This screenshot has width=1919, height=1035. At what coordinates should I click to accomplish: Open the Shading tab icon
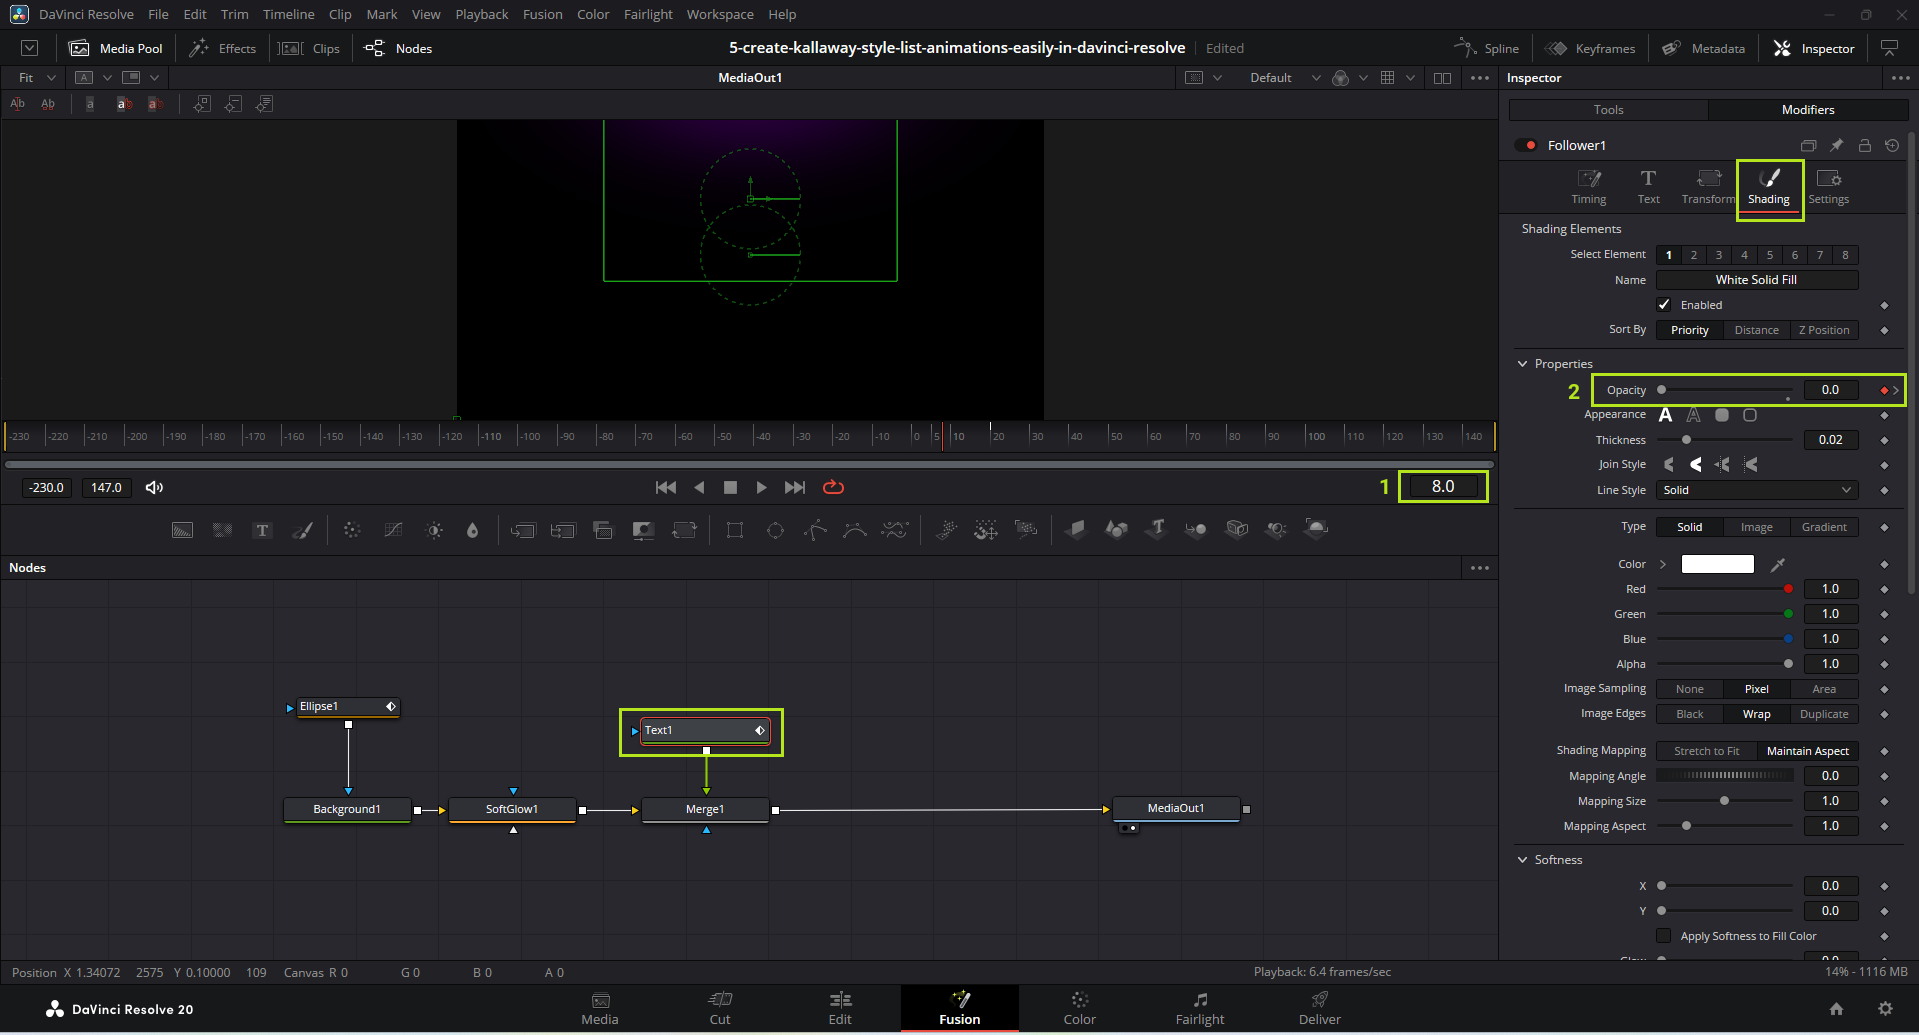point(1768,180)
